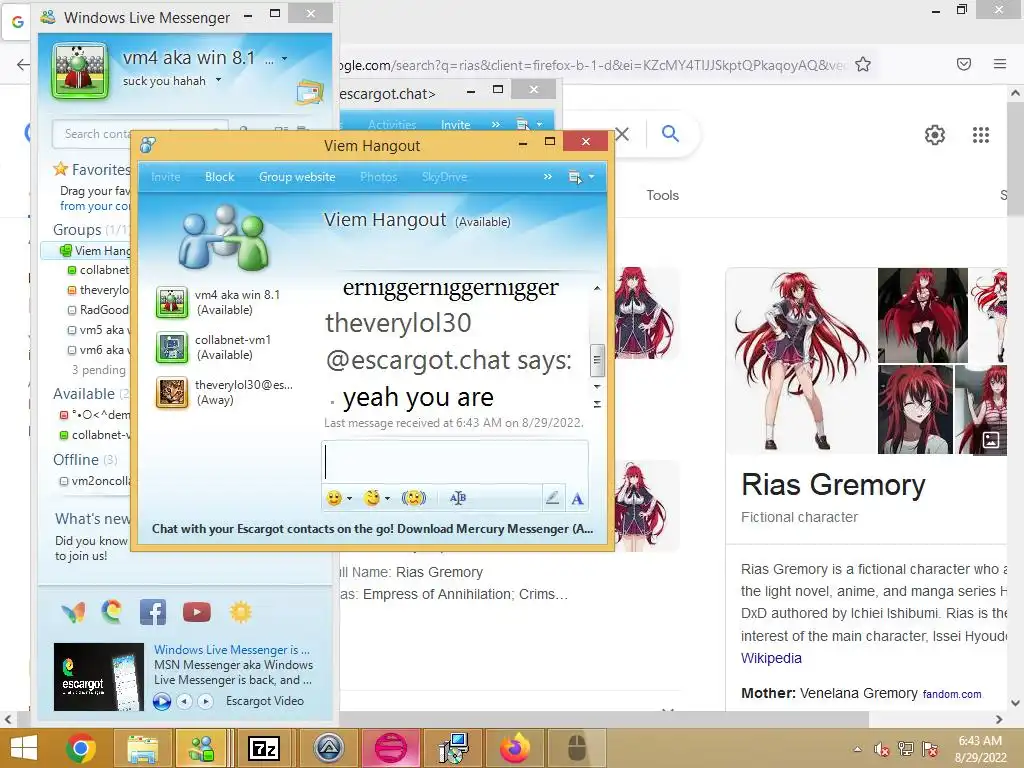Go to the next video item
This screenshot has height=768, width=1024.
[205, 701]
